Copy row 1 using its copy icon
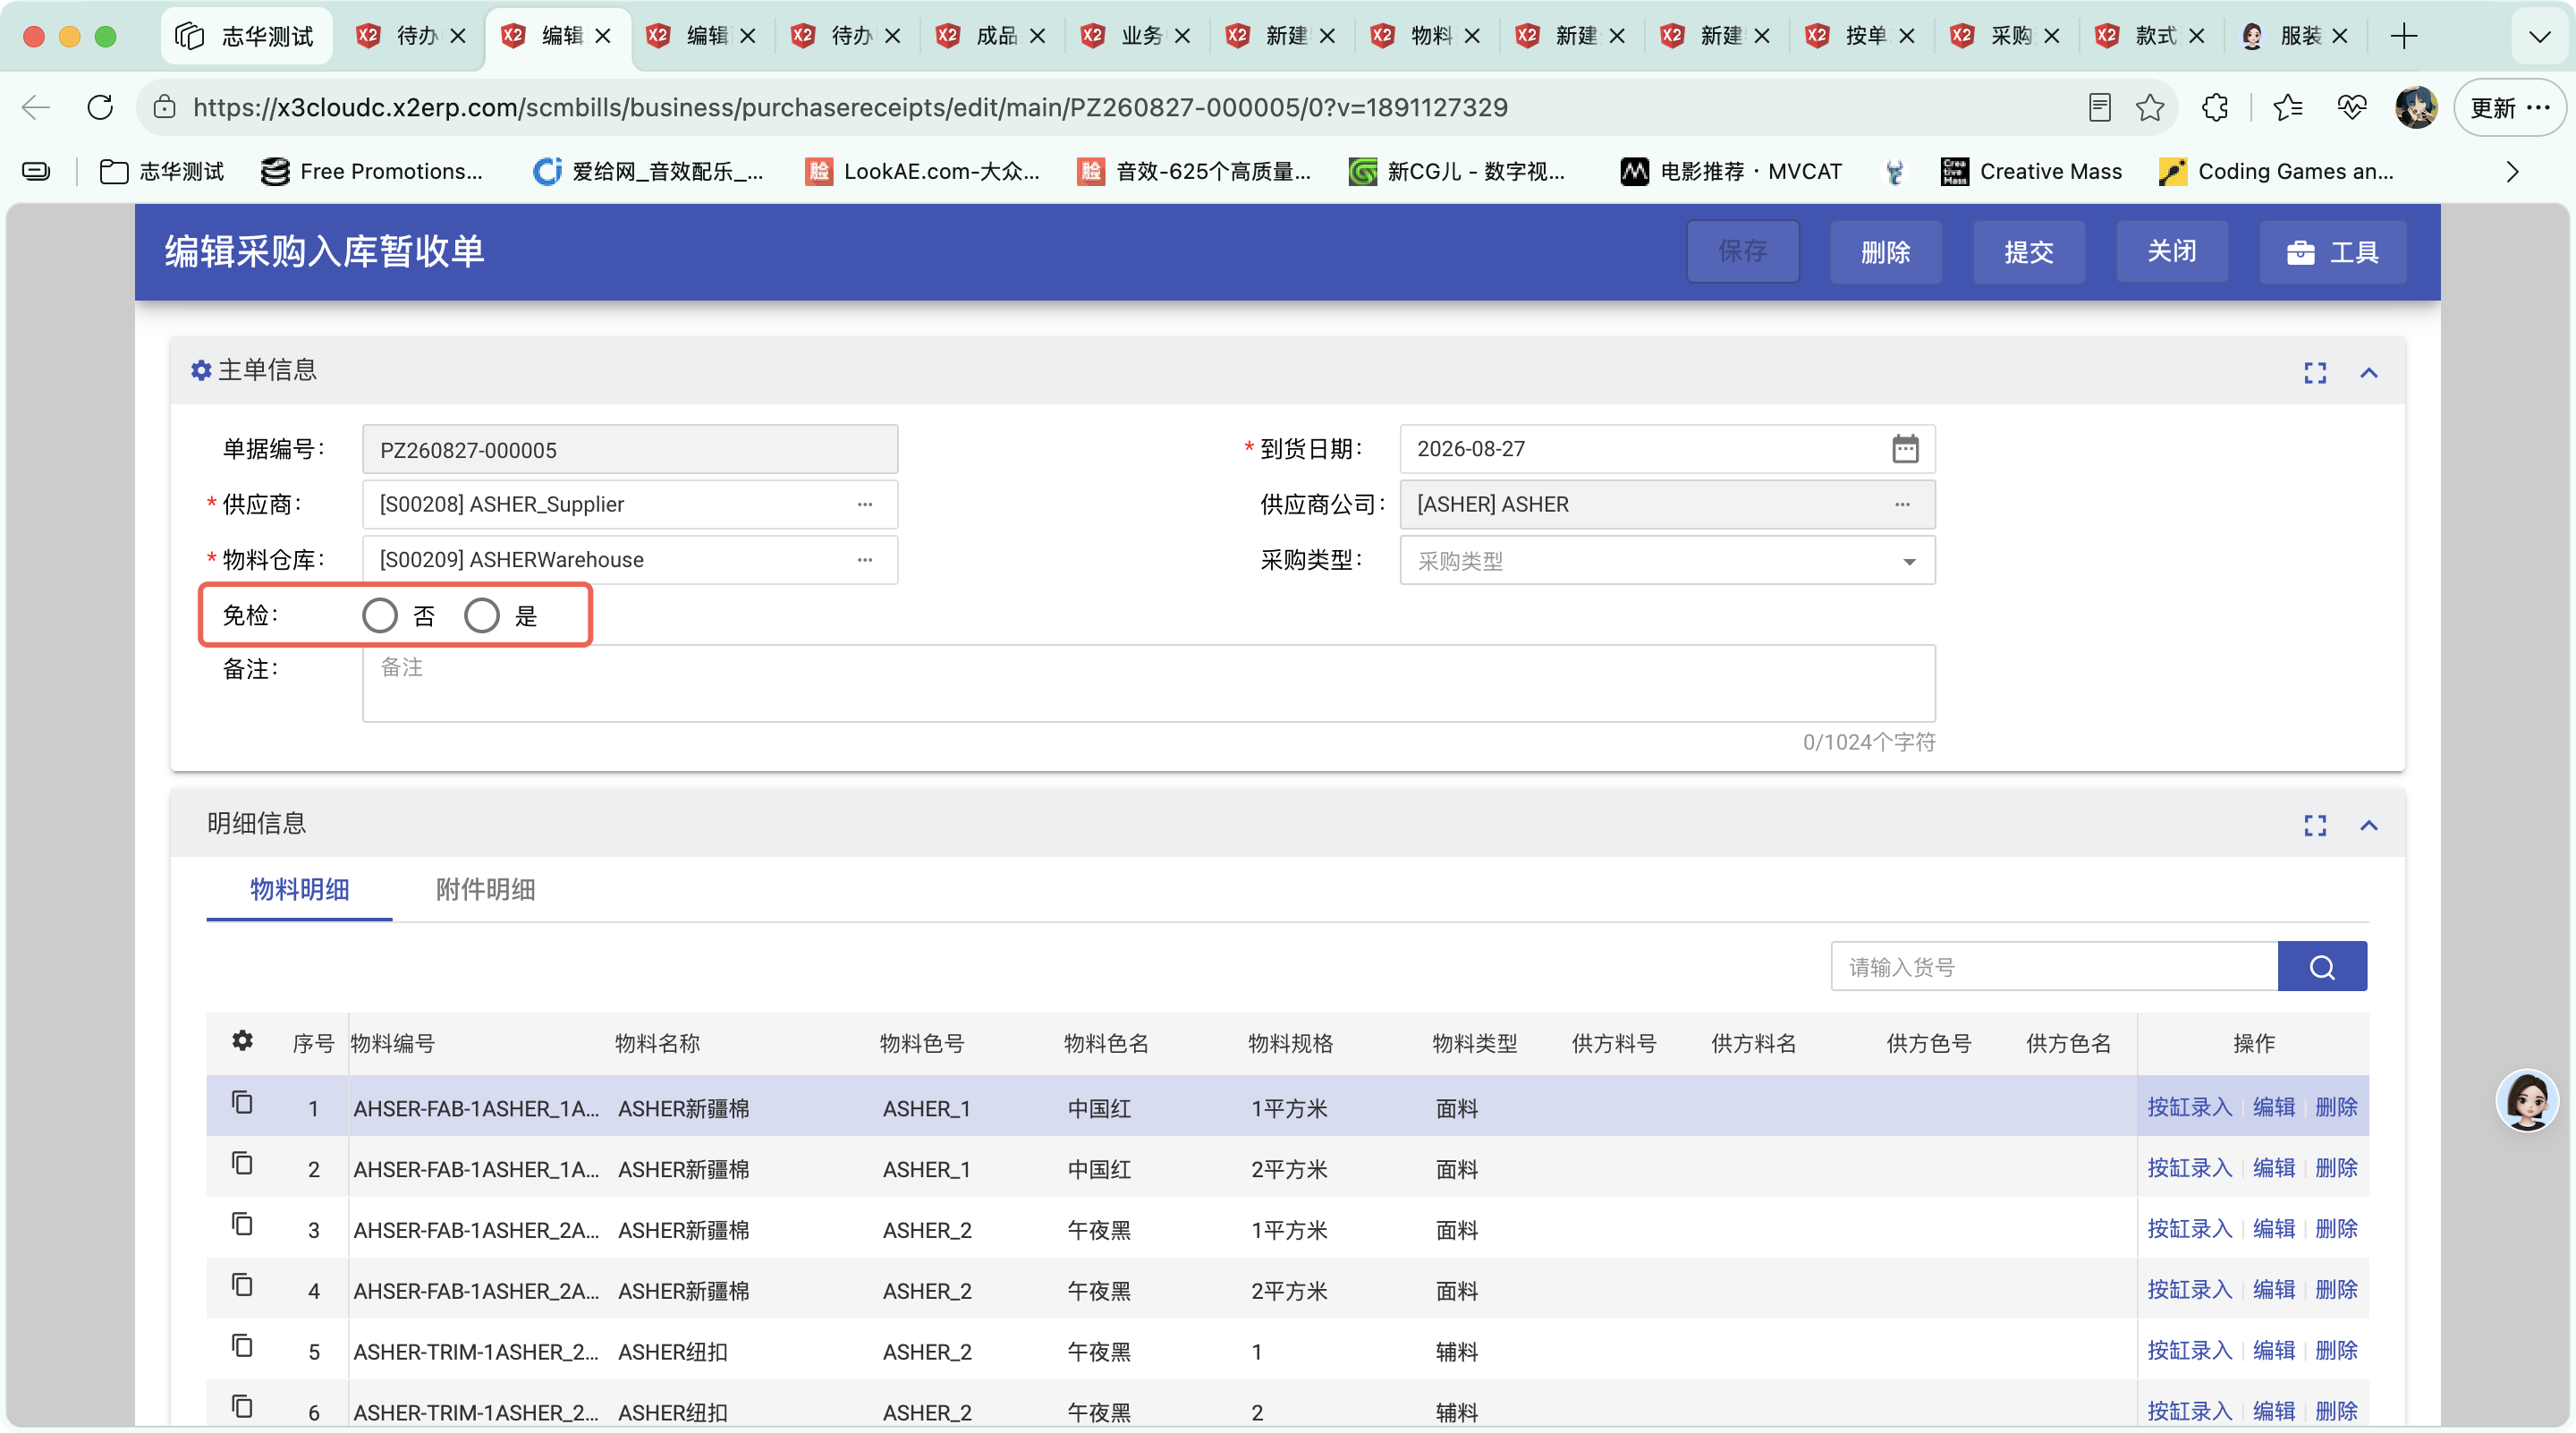 pyautogui.click(x=242, y=1102)
